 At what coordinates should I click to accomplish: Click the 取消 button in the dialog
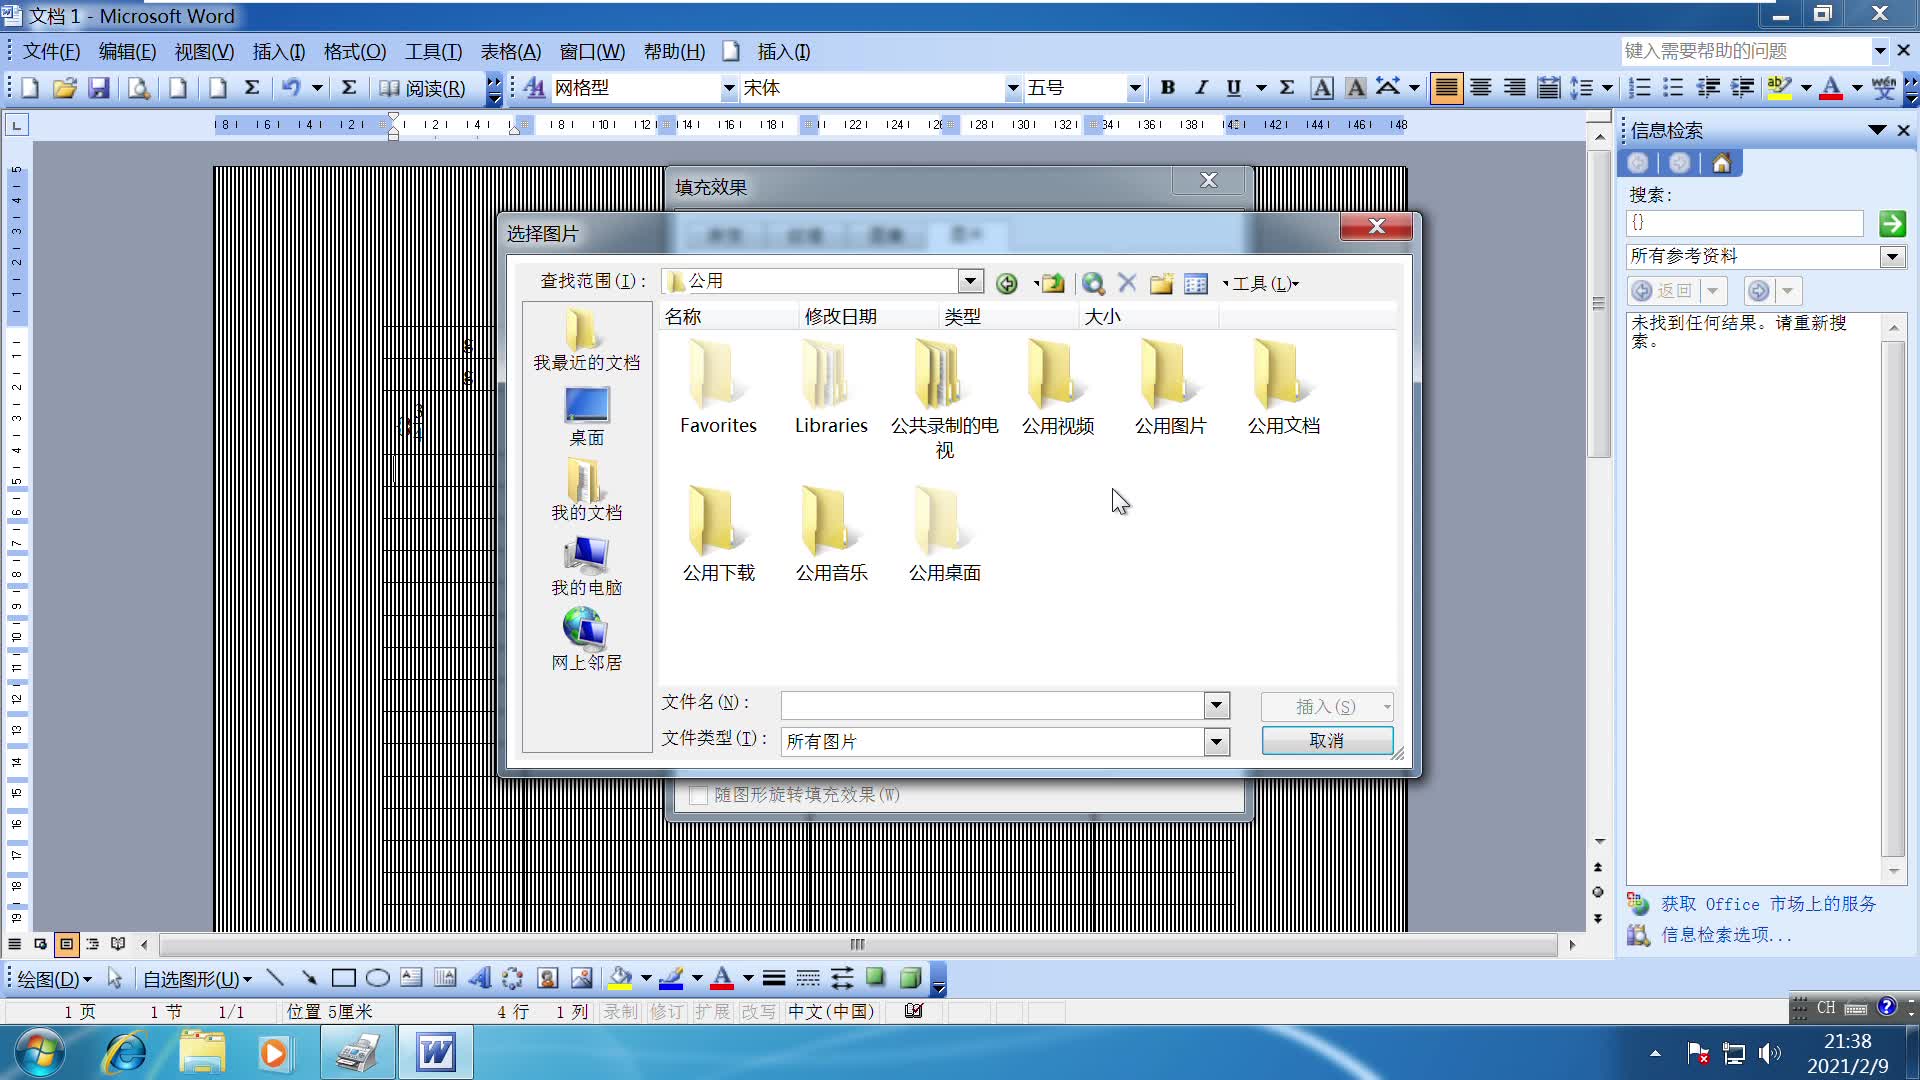pyautogui.click(x=1326, y=740)
